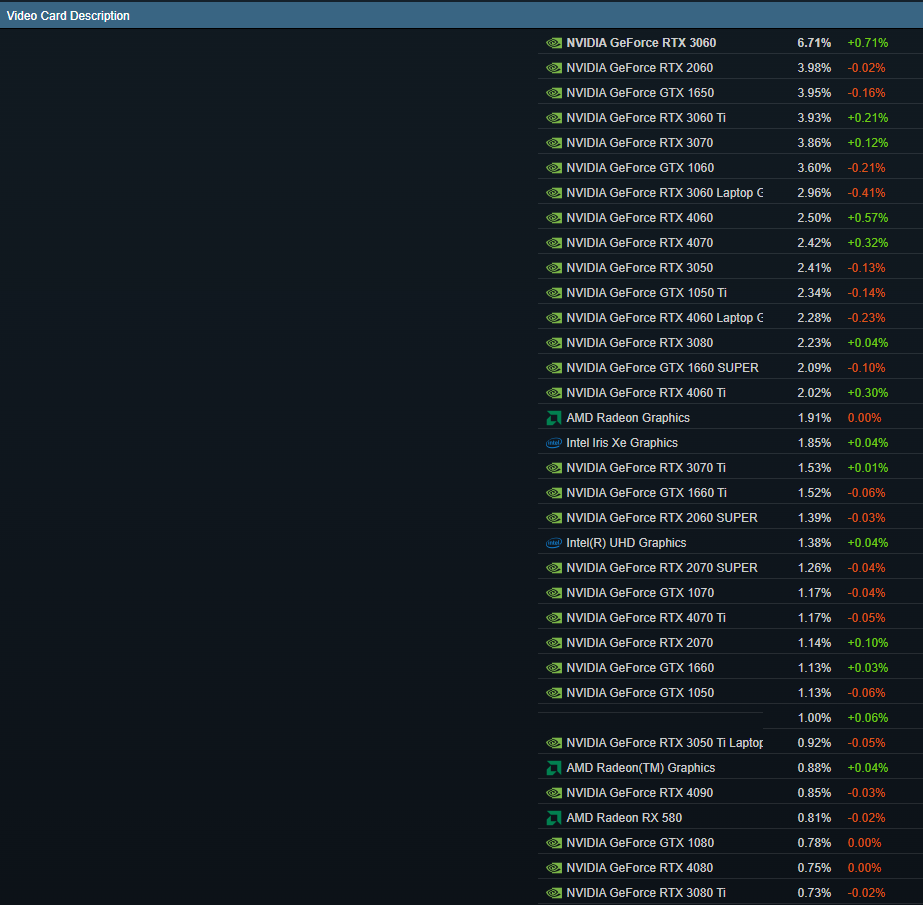Viewport: 923px width, 905px height.
Task: Click NVIDIA icon beside RTX 3060 Ti
Action: (x=554, y=118)
